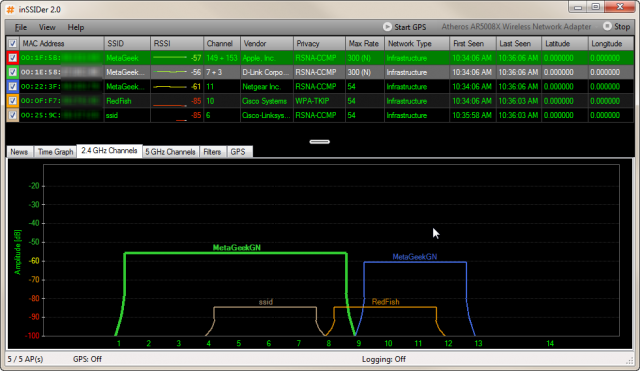Click the 7 + 3 channel cell
The image size is (640, 371).
(222, 72)
